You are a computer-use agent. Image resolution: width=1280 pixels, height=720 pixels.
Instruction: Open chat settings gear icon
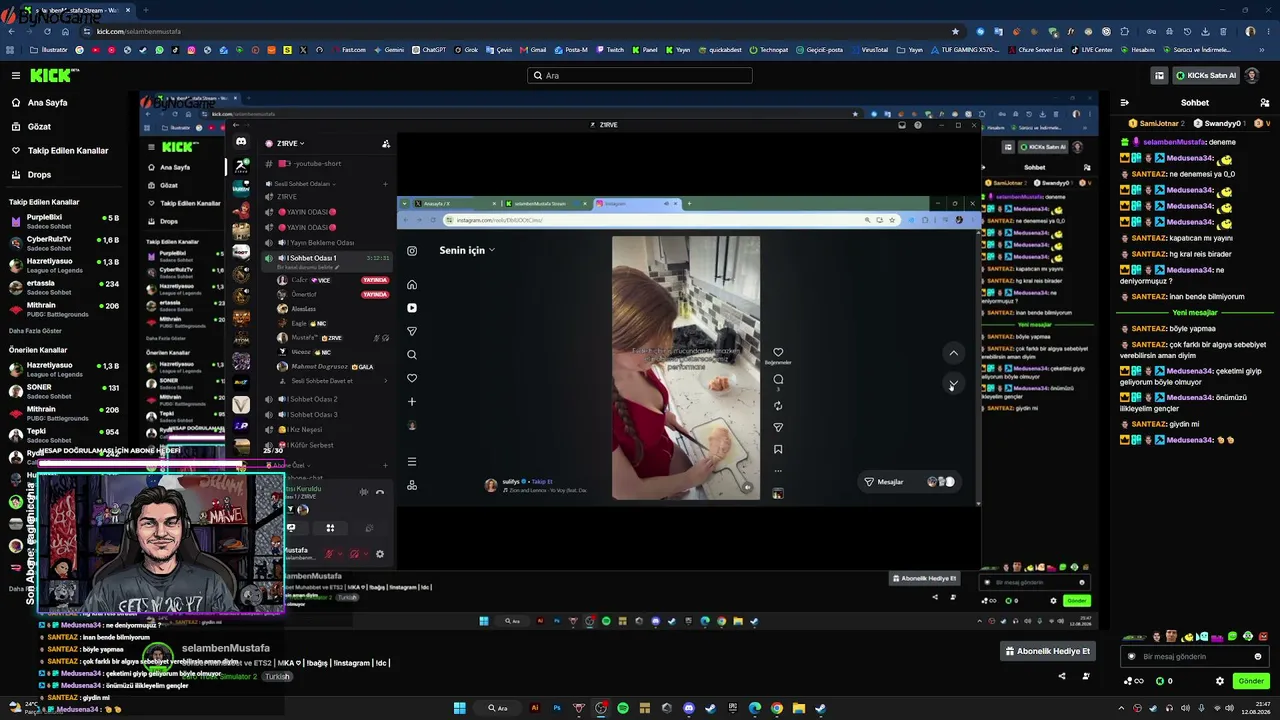(x=1219, y=681)
